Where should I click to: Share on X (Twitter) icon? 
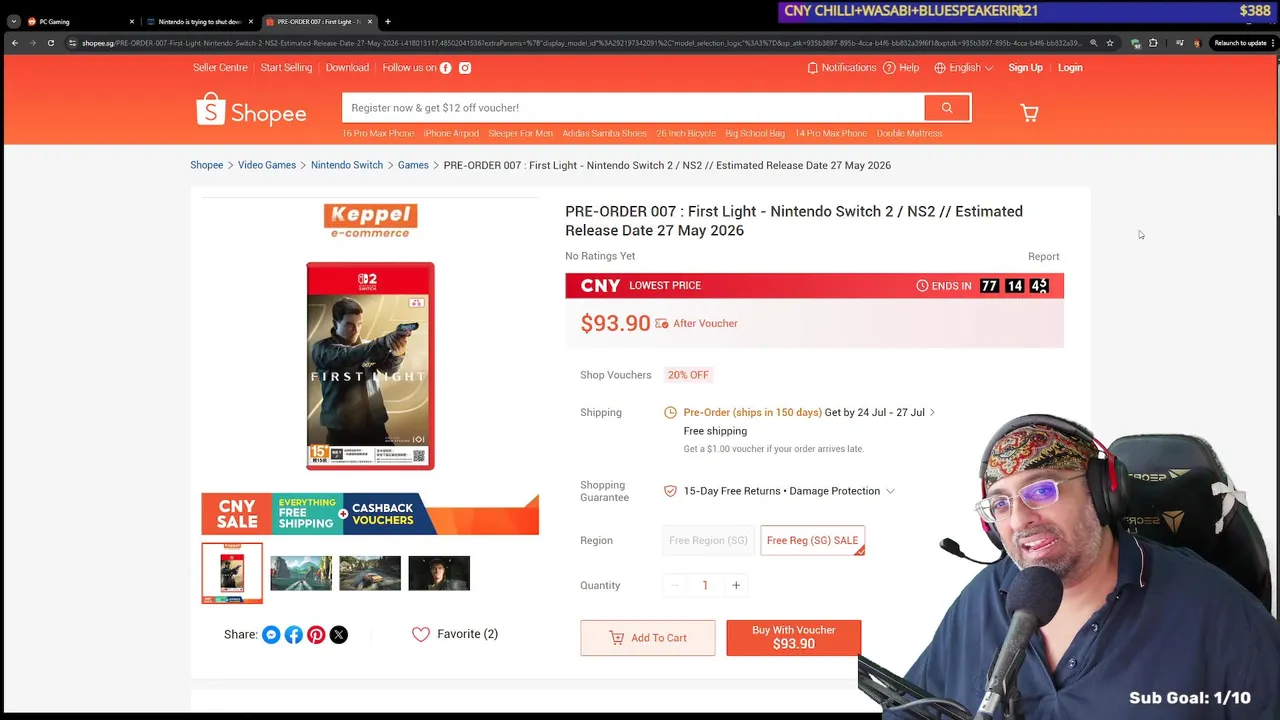[x=339, y=635]
